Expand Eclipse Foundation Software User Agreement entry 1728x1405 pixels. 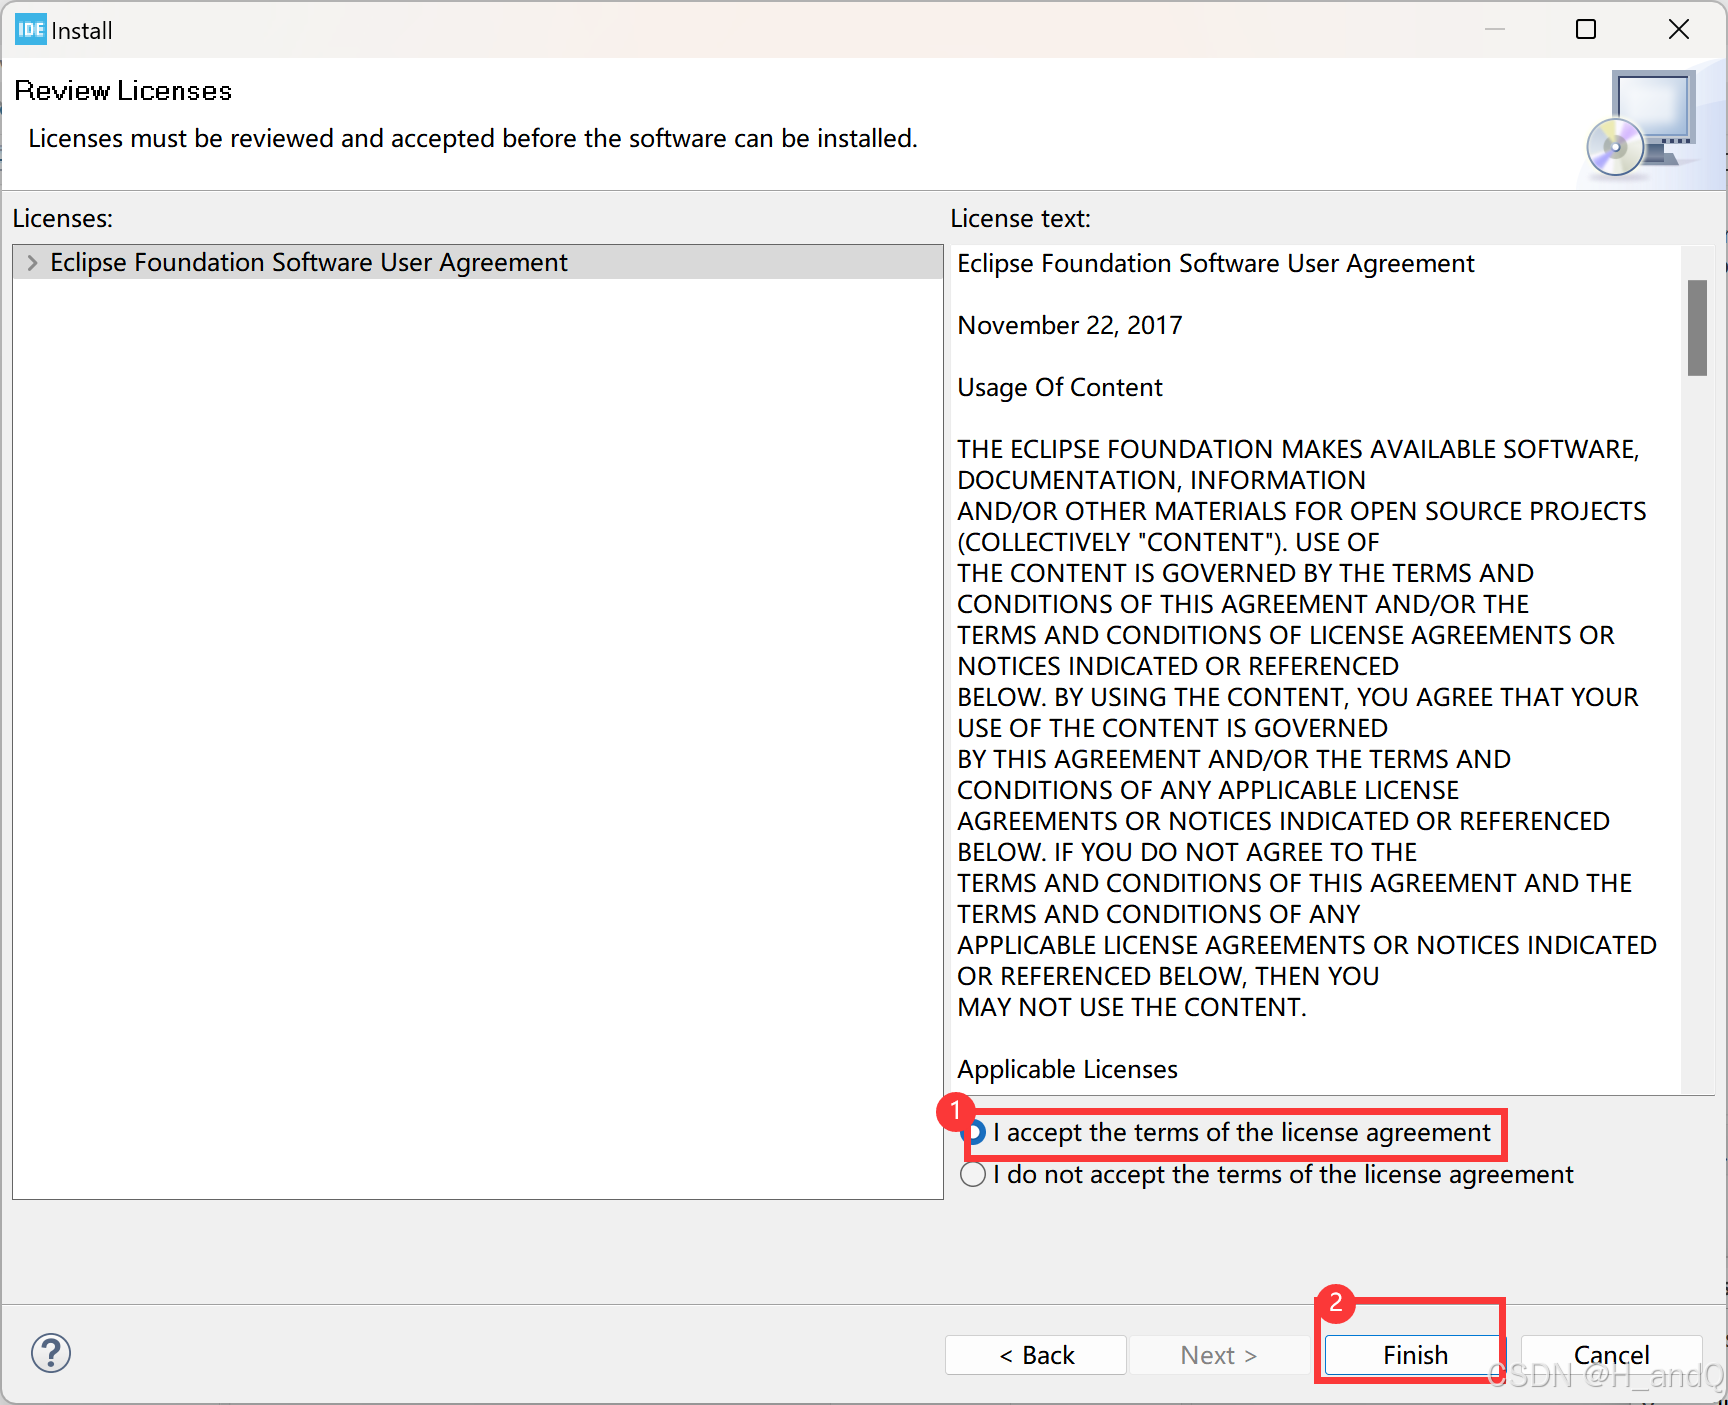32,263
